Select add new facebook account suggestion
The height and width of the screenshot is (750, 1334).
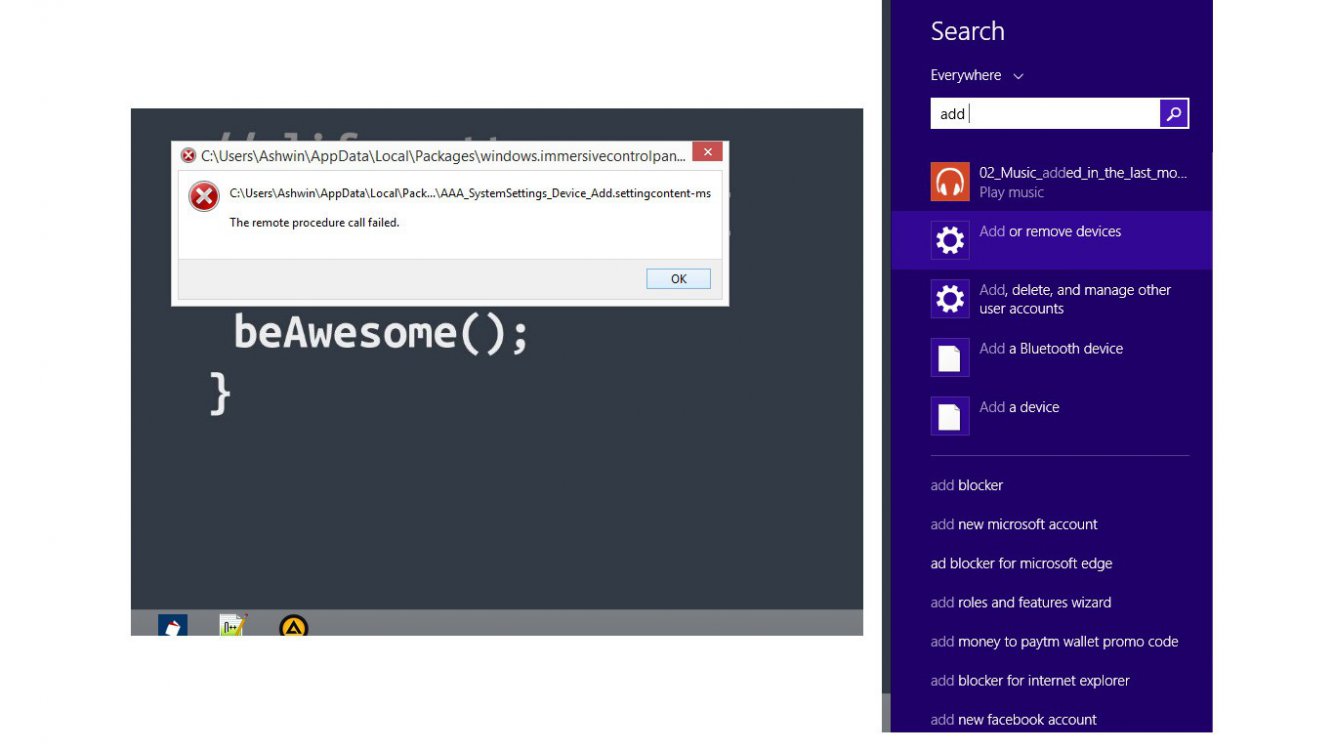coord(1013,720)
